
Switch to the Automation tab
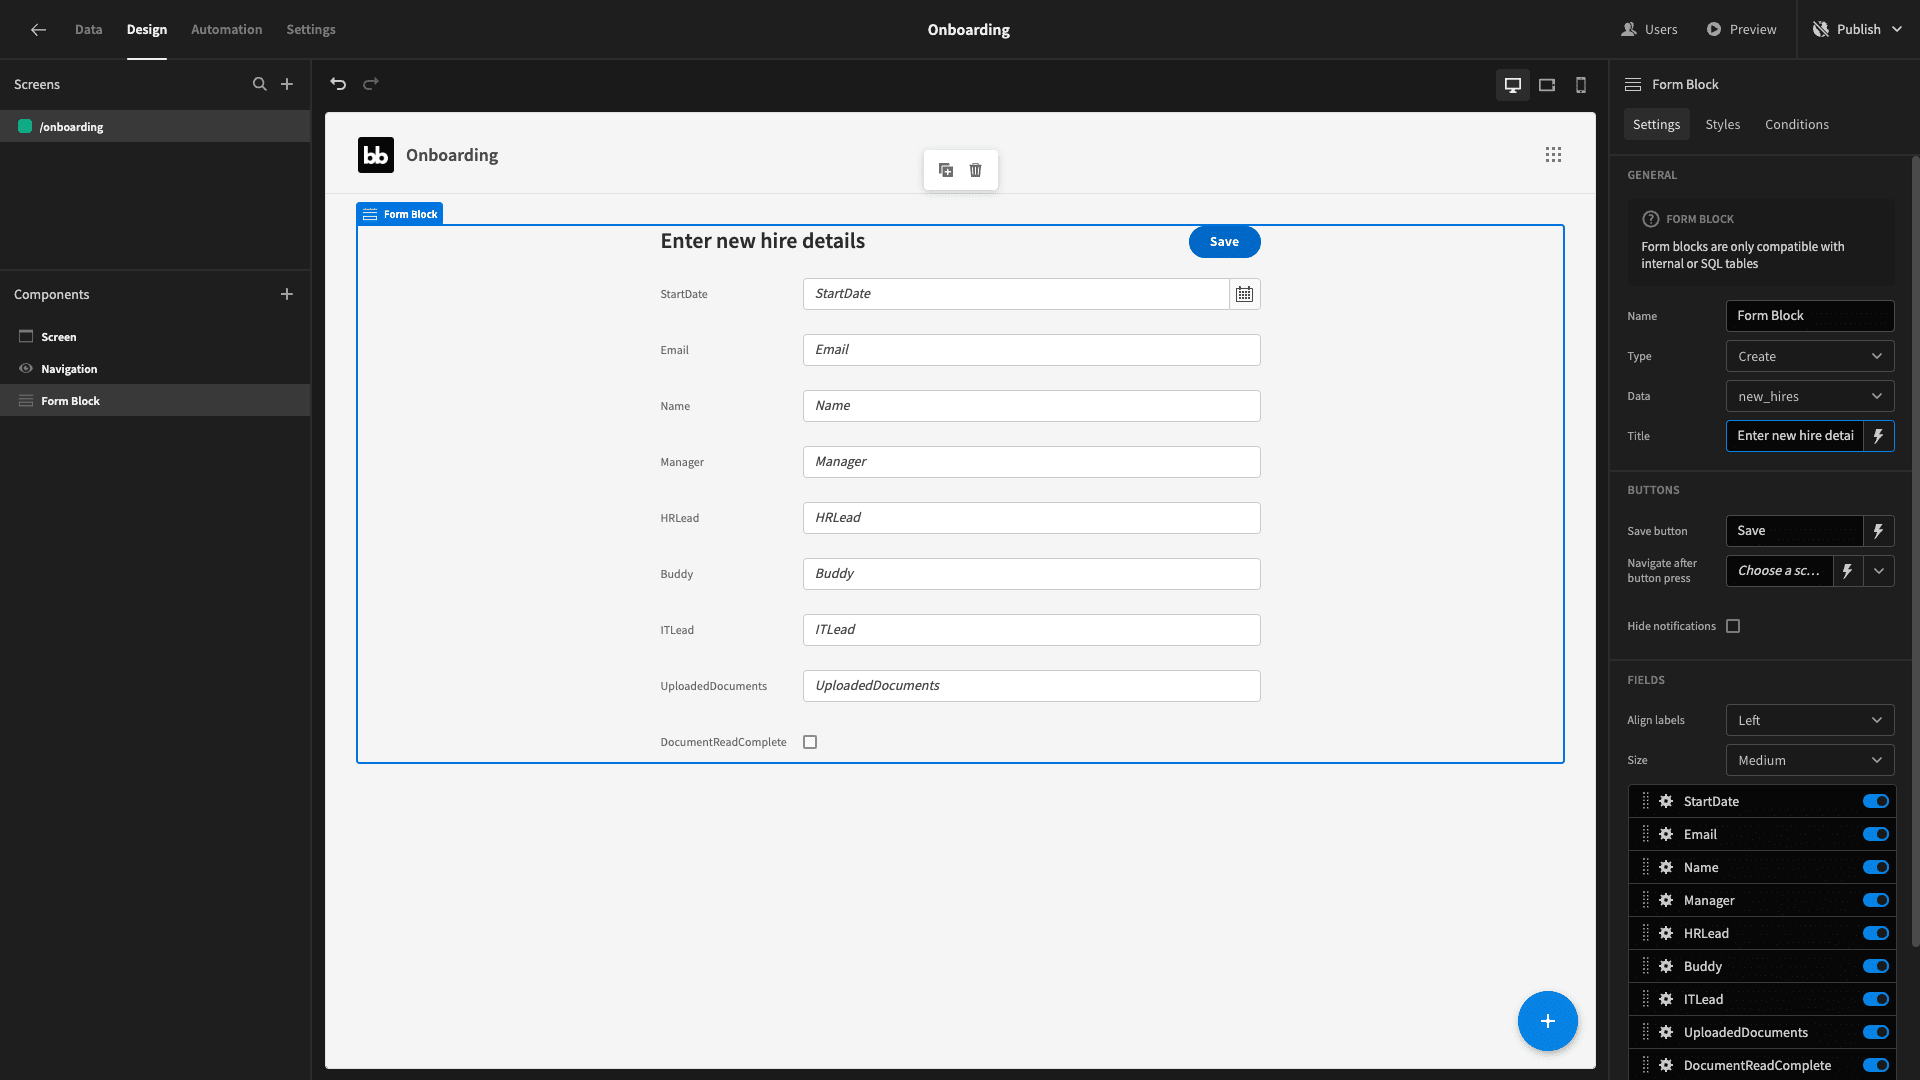[227, 30]
